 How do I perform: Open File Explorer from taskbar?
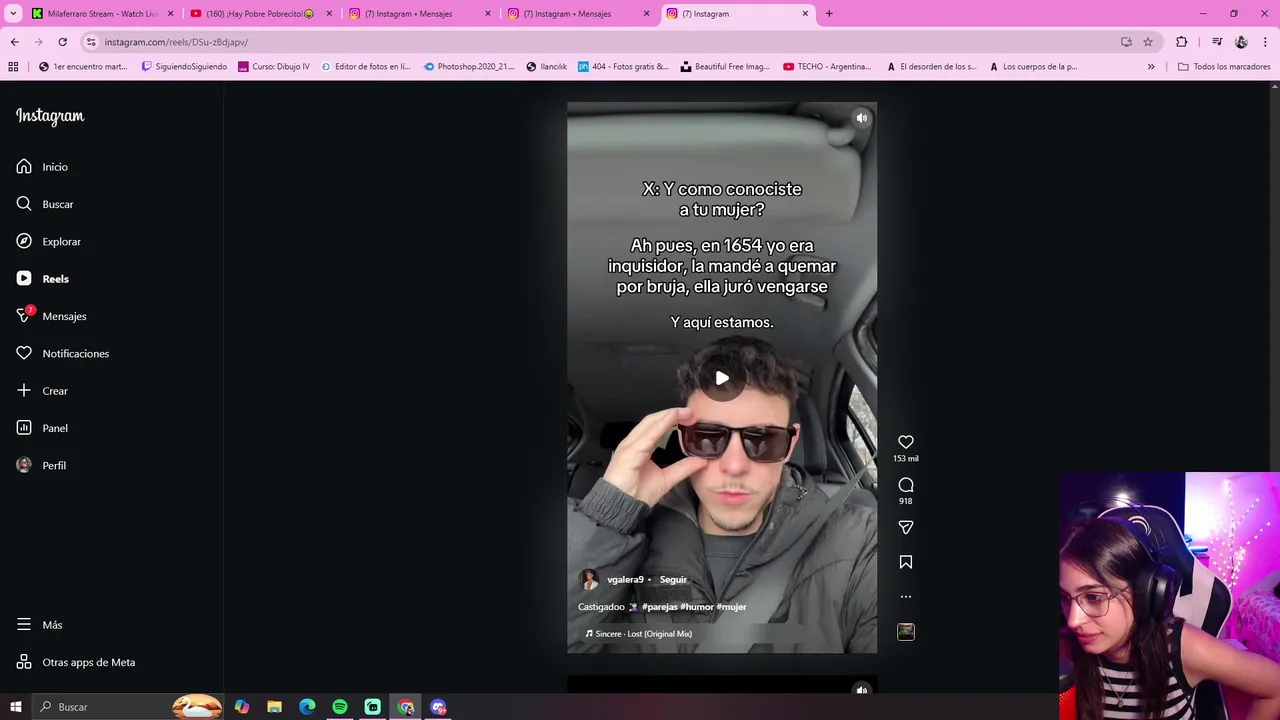[274, 707]
